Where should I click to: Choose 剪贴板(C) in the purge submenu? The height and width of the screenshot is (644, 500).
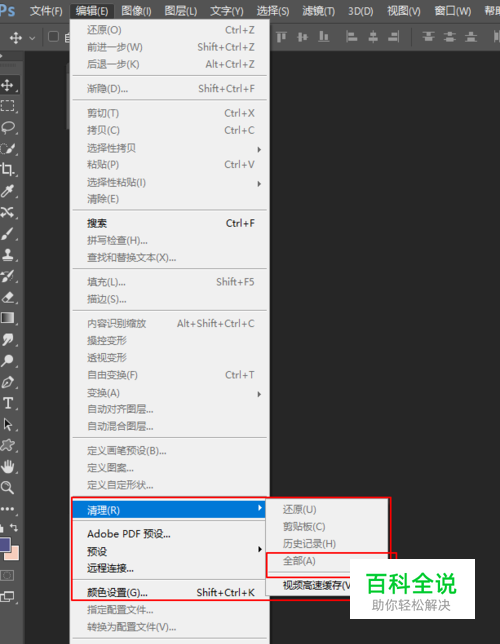pos(327,526)
